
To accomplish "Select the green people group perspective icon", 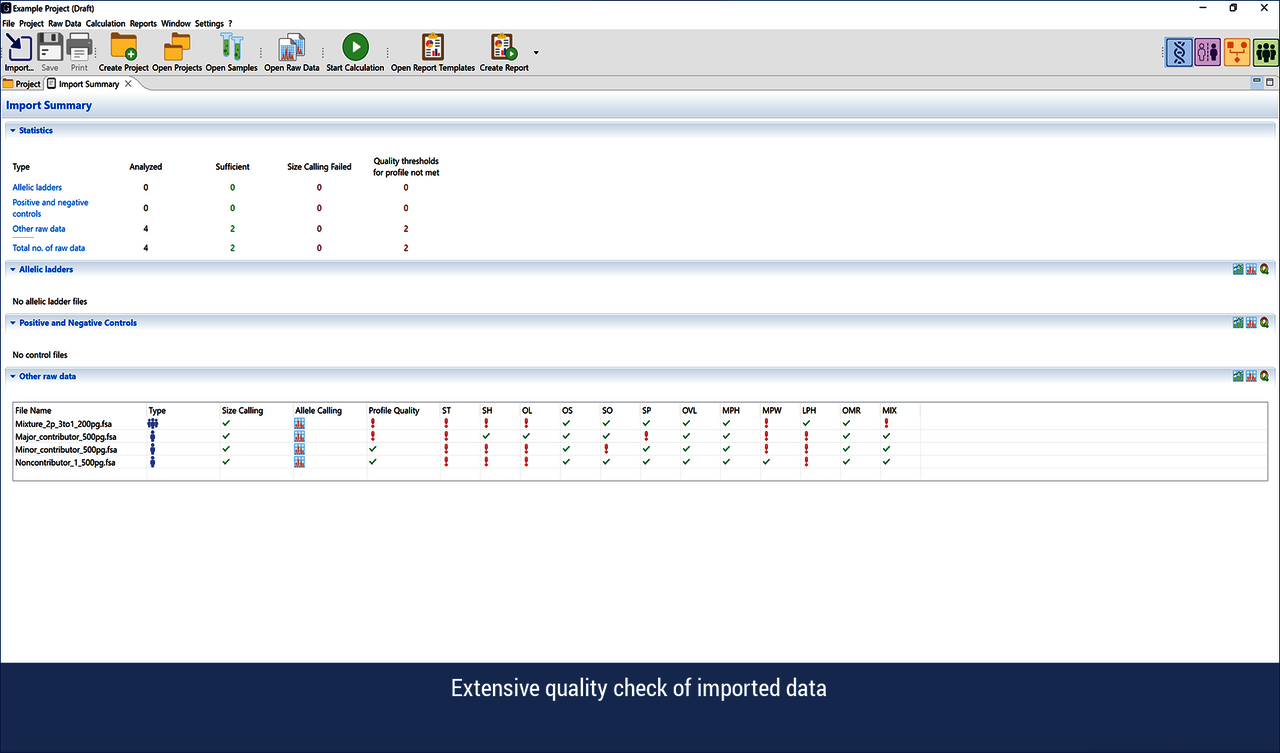I will click(x=1266, y=52).
